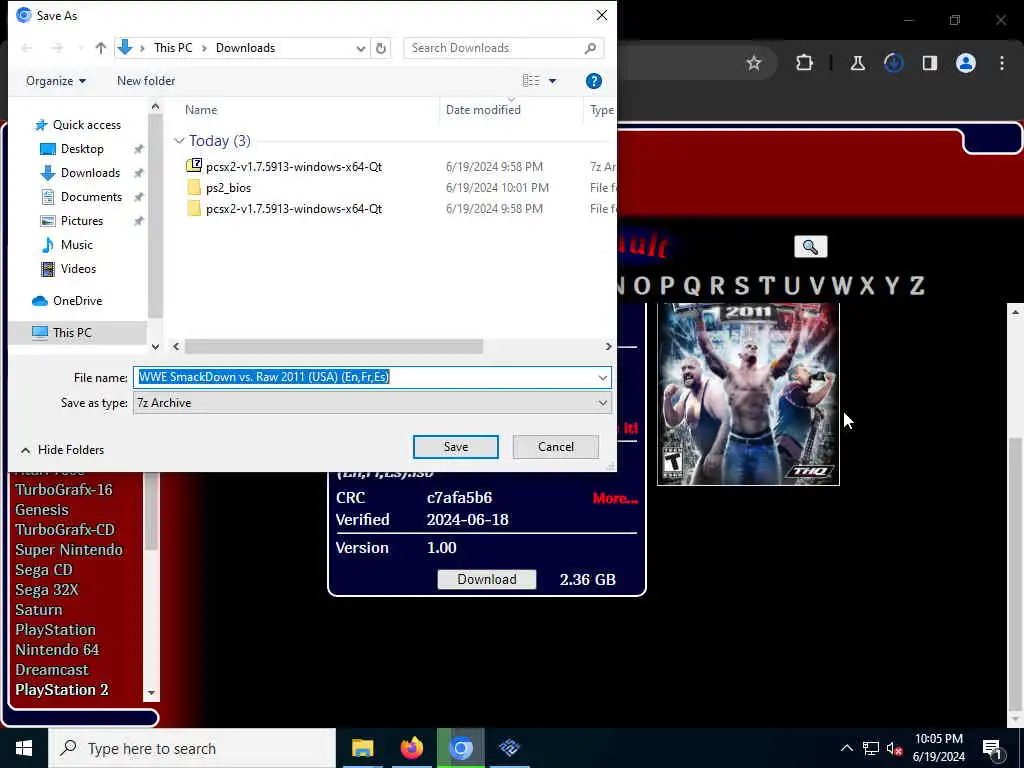The image size is (1024, 768).
Task: Toggle Chrome side panel icon
Action: (x=930, y=63)
